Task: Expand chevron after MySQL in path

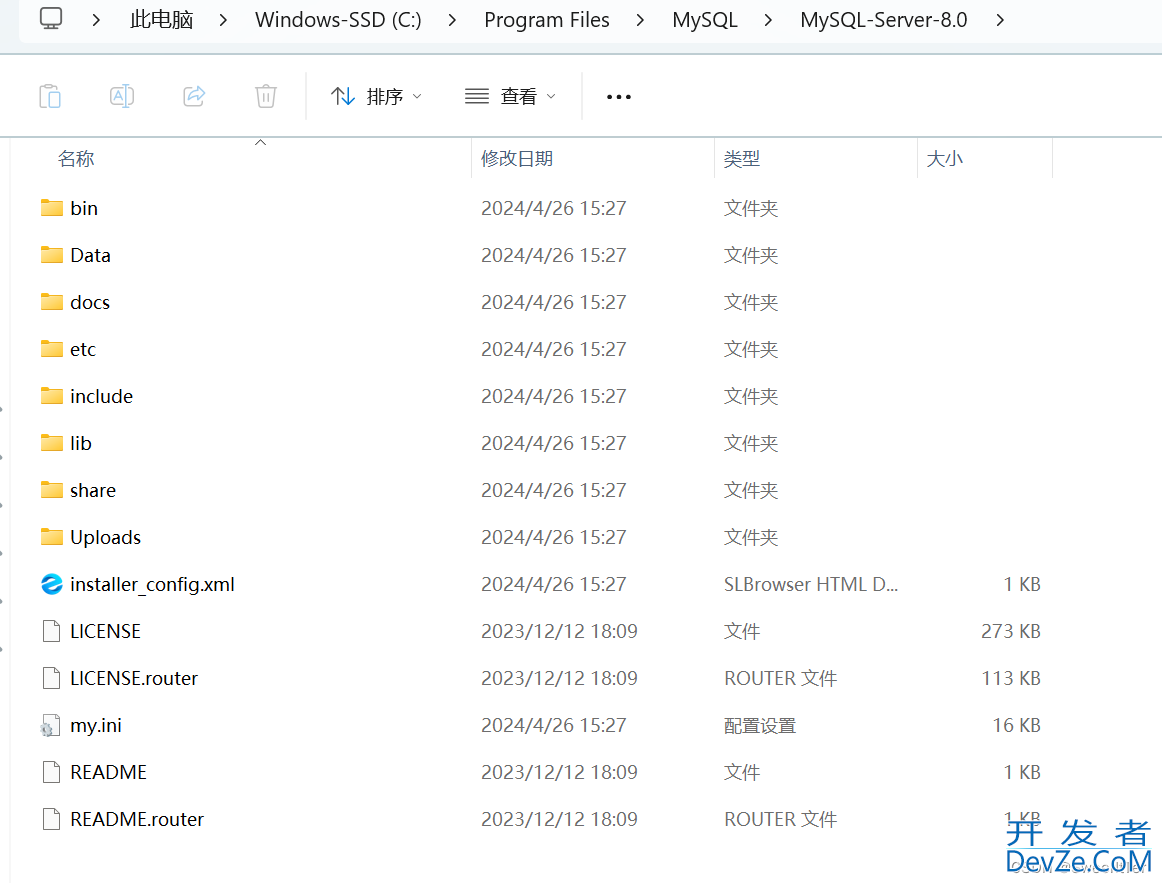Action: tap(768, 20)
